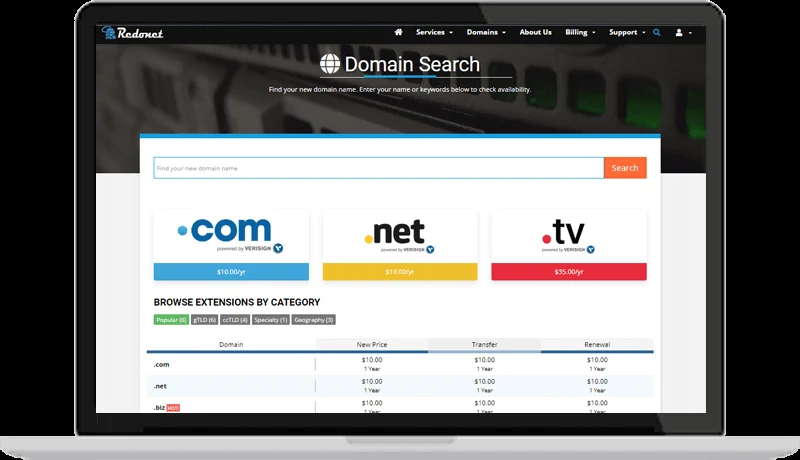Select the Popular (6) category filter
The height and width of the screenshot is (460, 800).
(171, 320)
